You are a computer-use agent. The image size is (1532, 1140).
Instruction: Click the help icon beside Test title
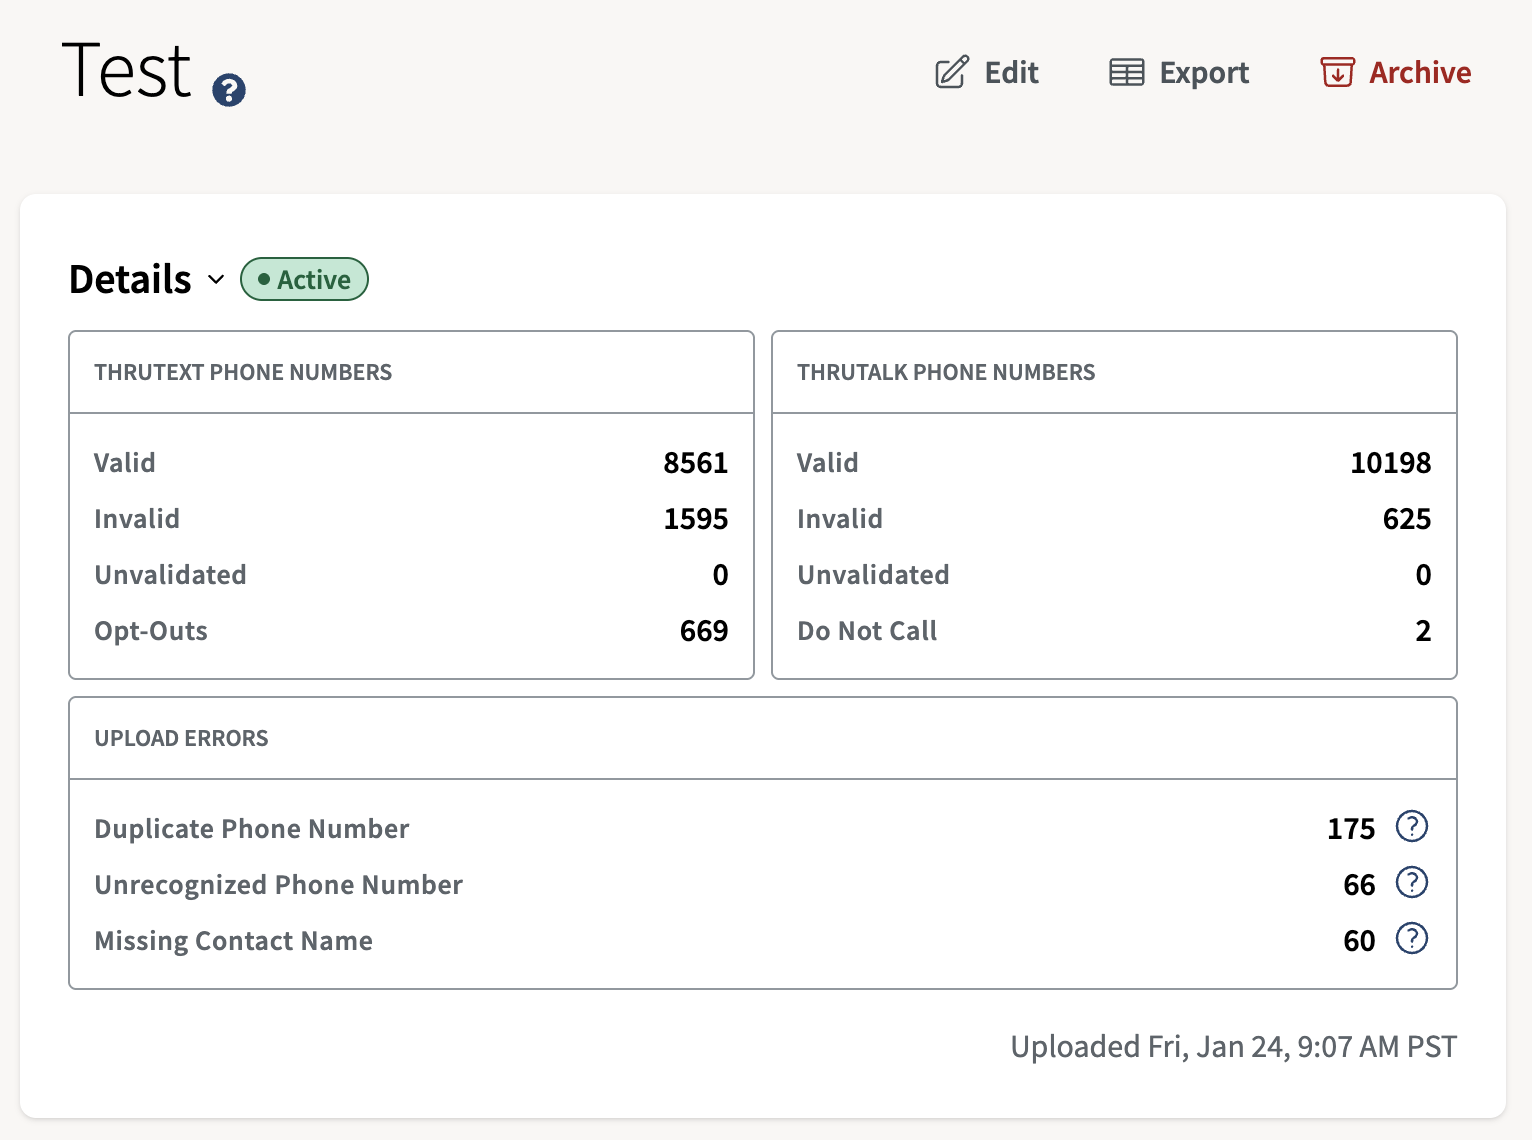click(229, 90)
